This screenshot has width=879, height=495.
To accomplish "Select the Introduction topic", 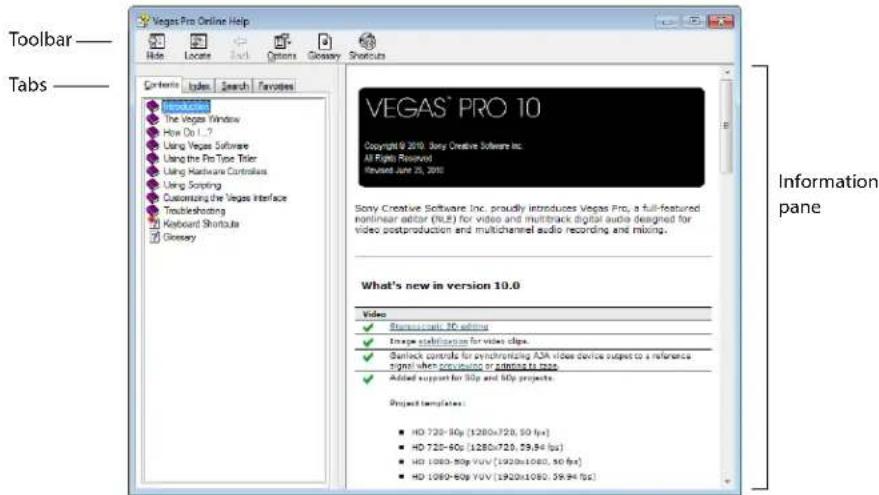I will pyautogui.click(x=186, y=106).
